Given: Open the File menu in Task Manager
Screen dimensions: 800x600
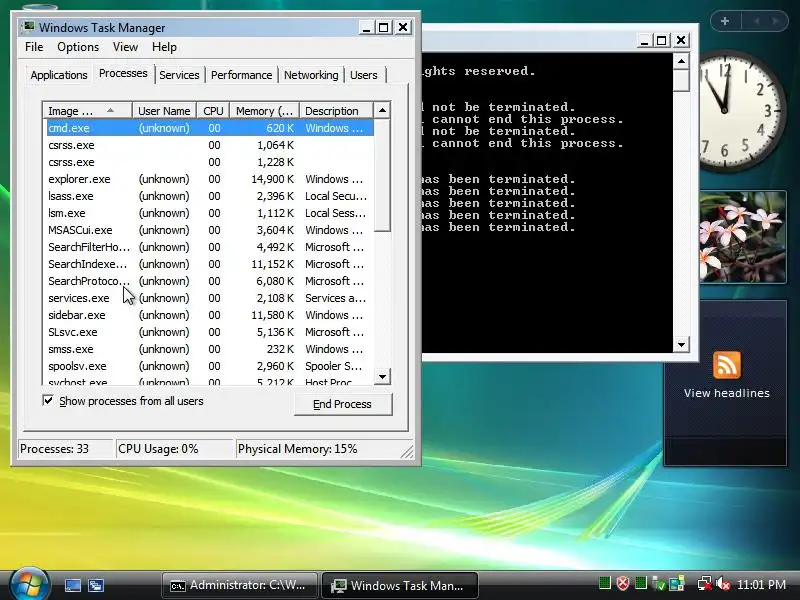Looking at the screenshot, I should coord(34,47).
